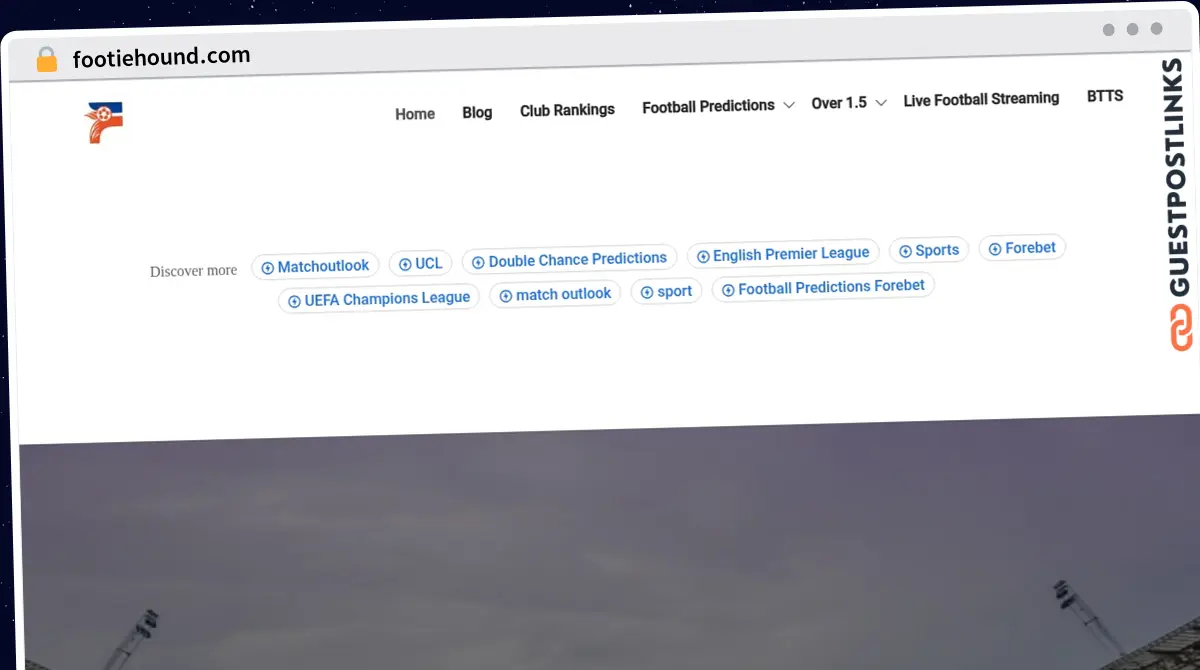Open Double Chance Predictions tag
This screenshot has width=1200, height=670.
point(569,260)
